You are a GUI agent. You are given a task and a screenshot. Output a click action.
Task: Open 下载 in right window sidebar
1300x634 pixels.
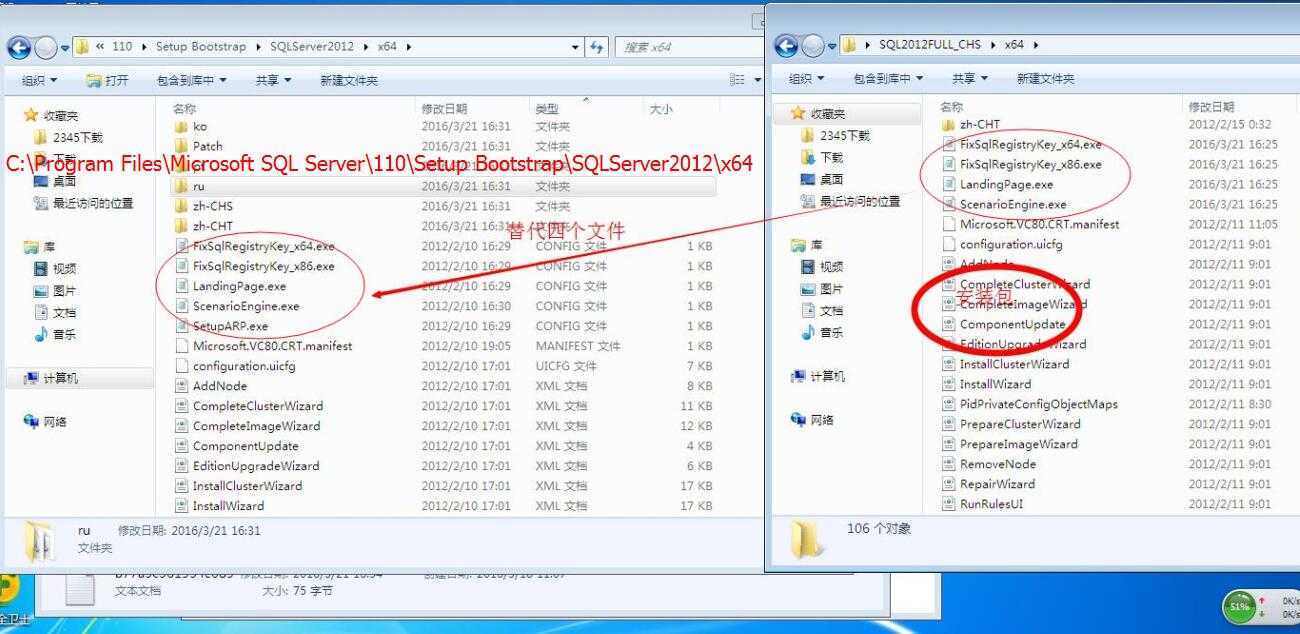[821, 157]
